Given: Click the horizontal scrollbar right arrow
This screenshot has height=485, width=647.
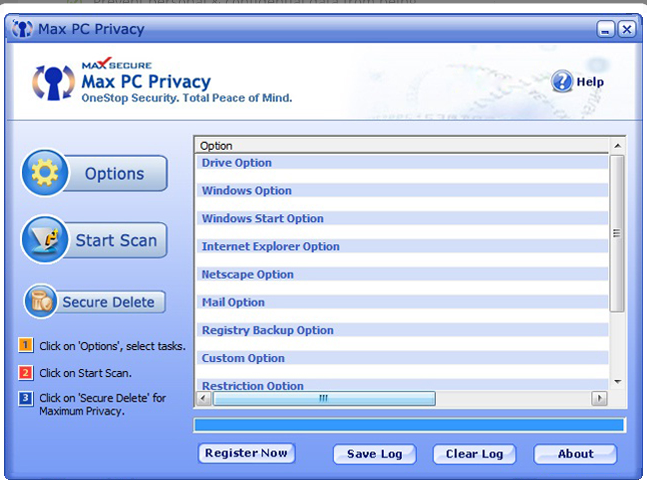Looking at the screenshot, I should pos(599,398).
